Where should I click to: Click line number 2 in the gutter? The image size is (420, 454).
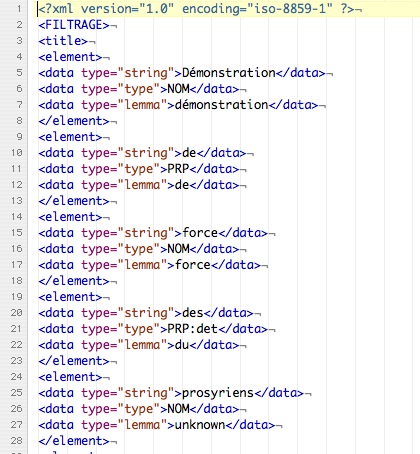point(20,25)
